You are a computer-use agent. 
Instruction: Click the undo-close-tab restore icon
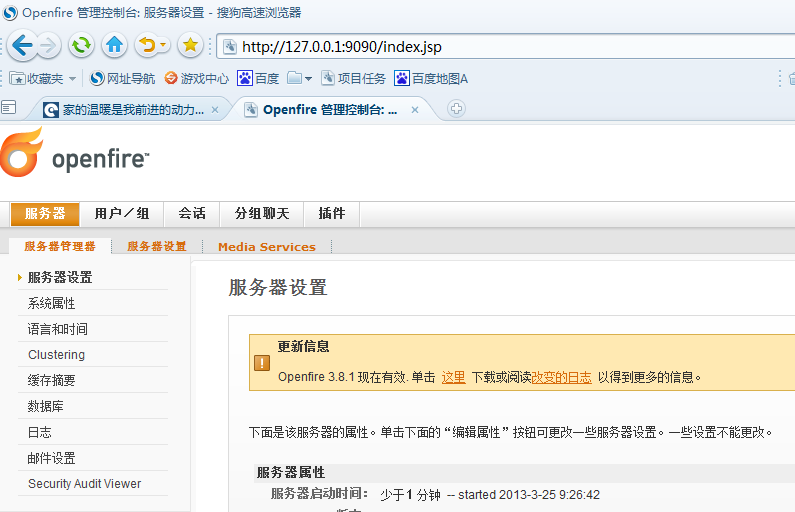point(148,46)
